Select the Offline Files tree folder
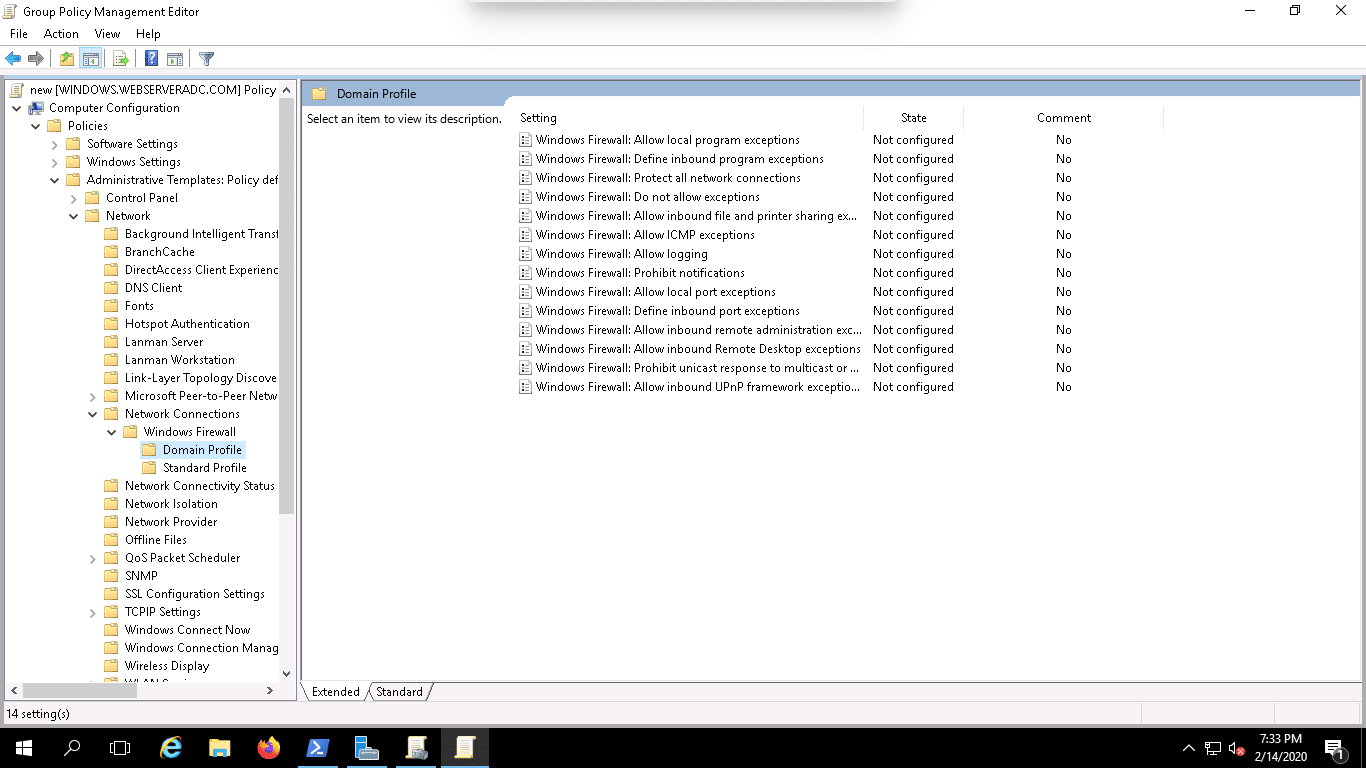1366x768 pixels. (x=156, y=540)
